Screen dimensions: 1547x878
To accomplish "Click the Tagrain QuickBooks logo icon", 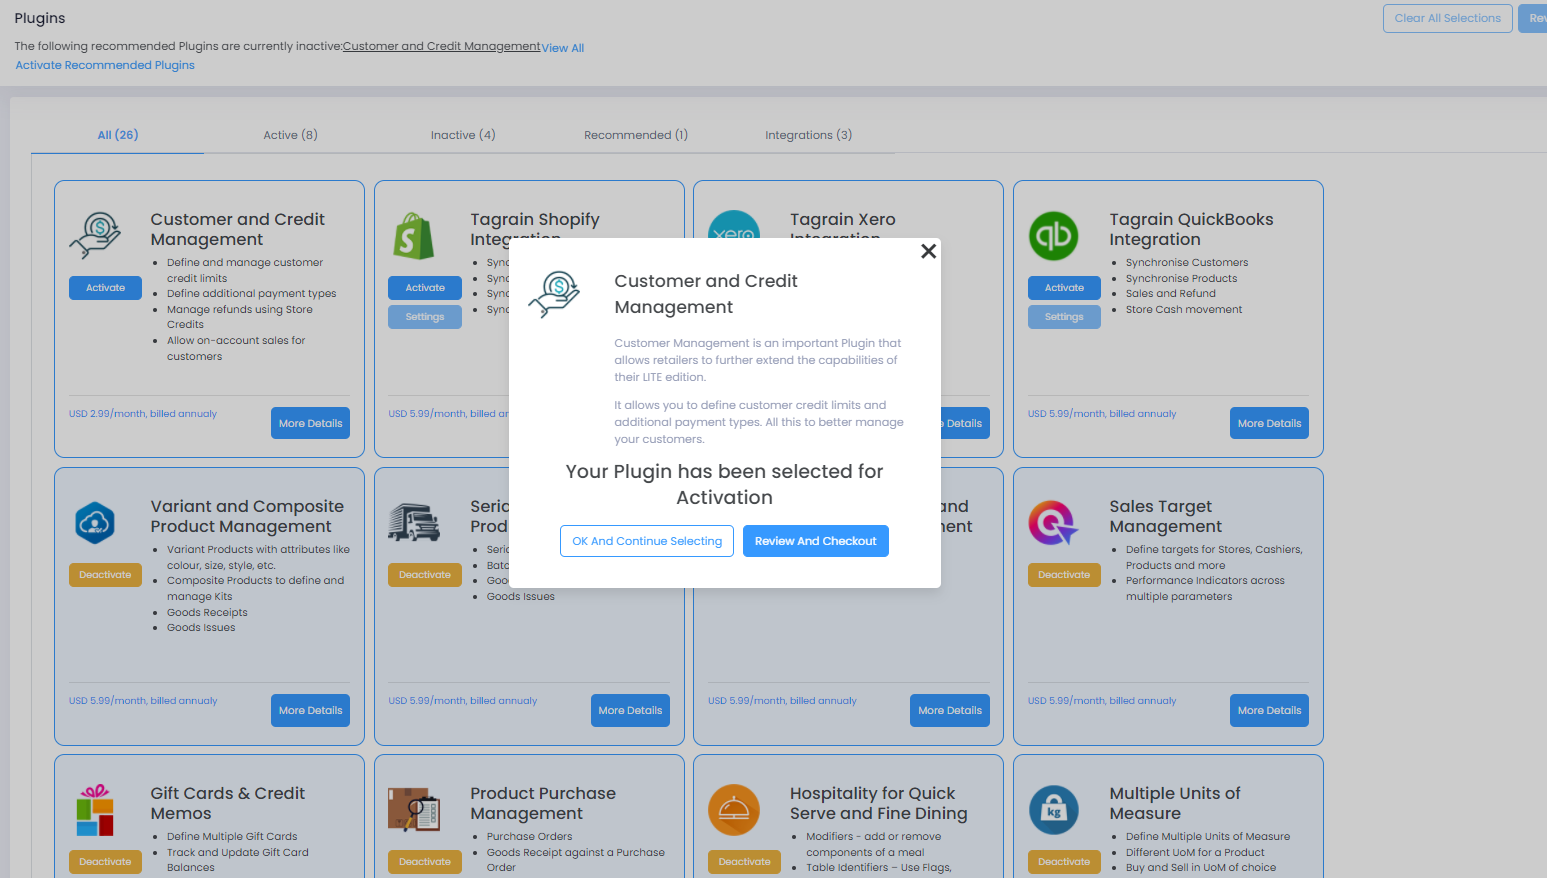I will click(1053, 236).
